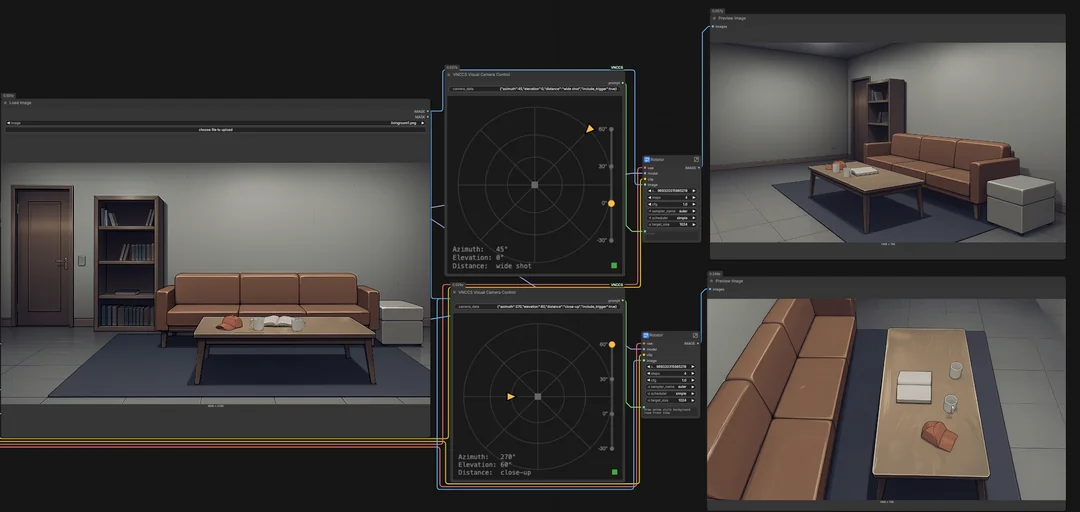Collapse the Load Image node via its dot
Screen dimensions: 1080x512
[6, 103]
